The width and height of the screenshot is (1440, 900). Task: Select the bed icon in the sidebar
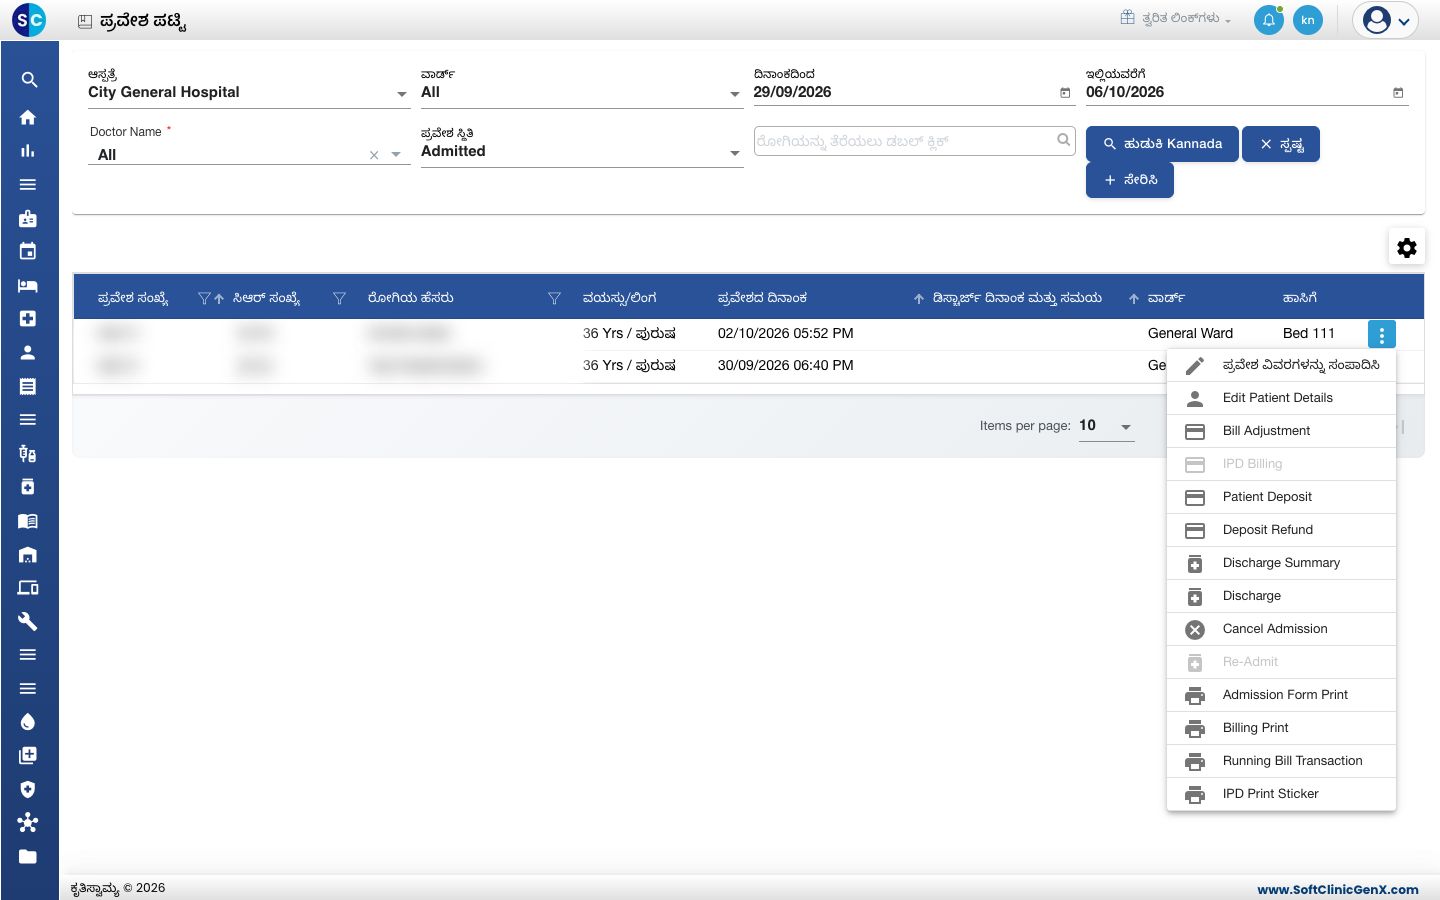click(28, 285)
